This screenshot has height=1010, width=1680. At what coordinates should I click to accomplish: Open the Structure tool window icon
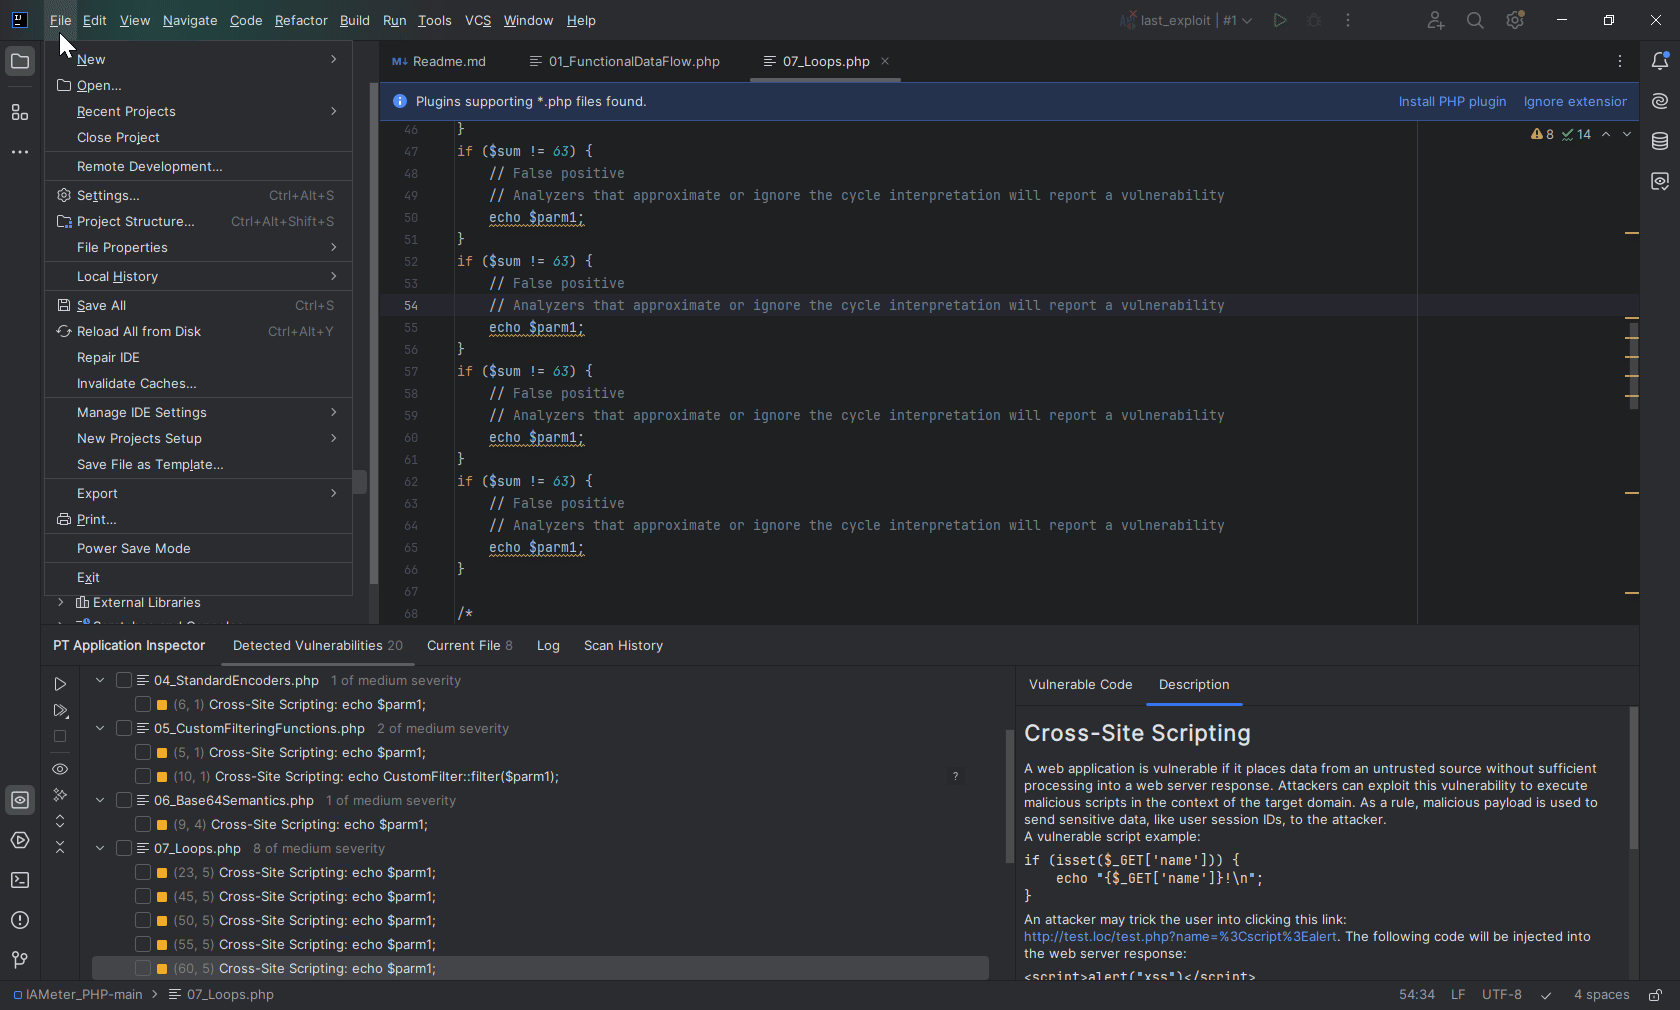coord(20,112)
